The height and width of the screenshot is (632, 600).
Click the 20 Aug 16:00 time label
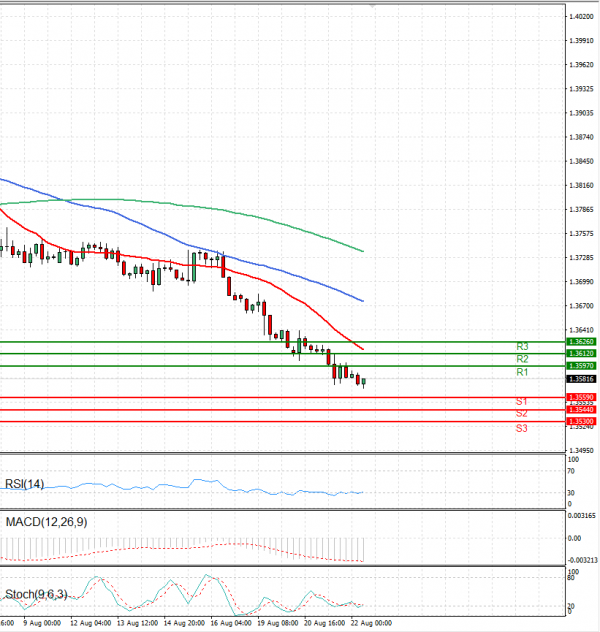pyautogui.click(x=324, y=623)
